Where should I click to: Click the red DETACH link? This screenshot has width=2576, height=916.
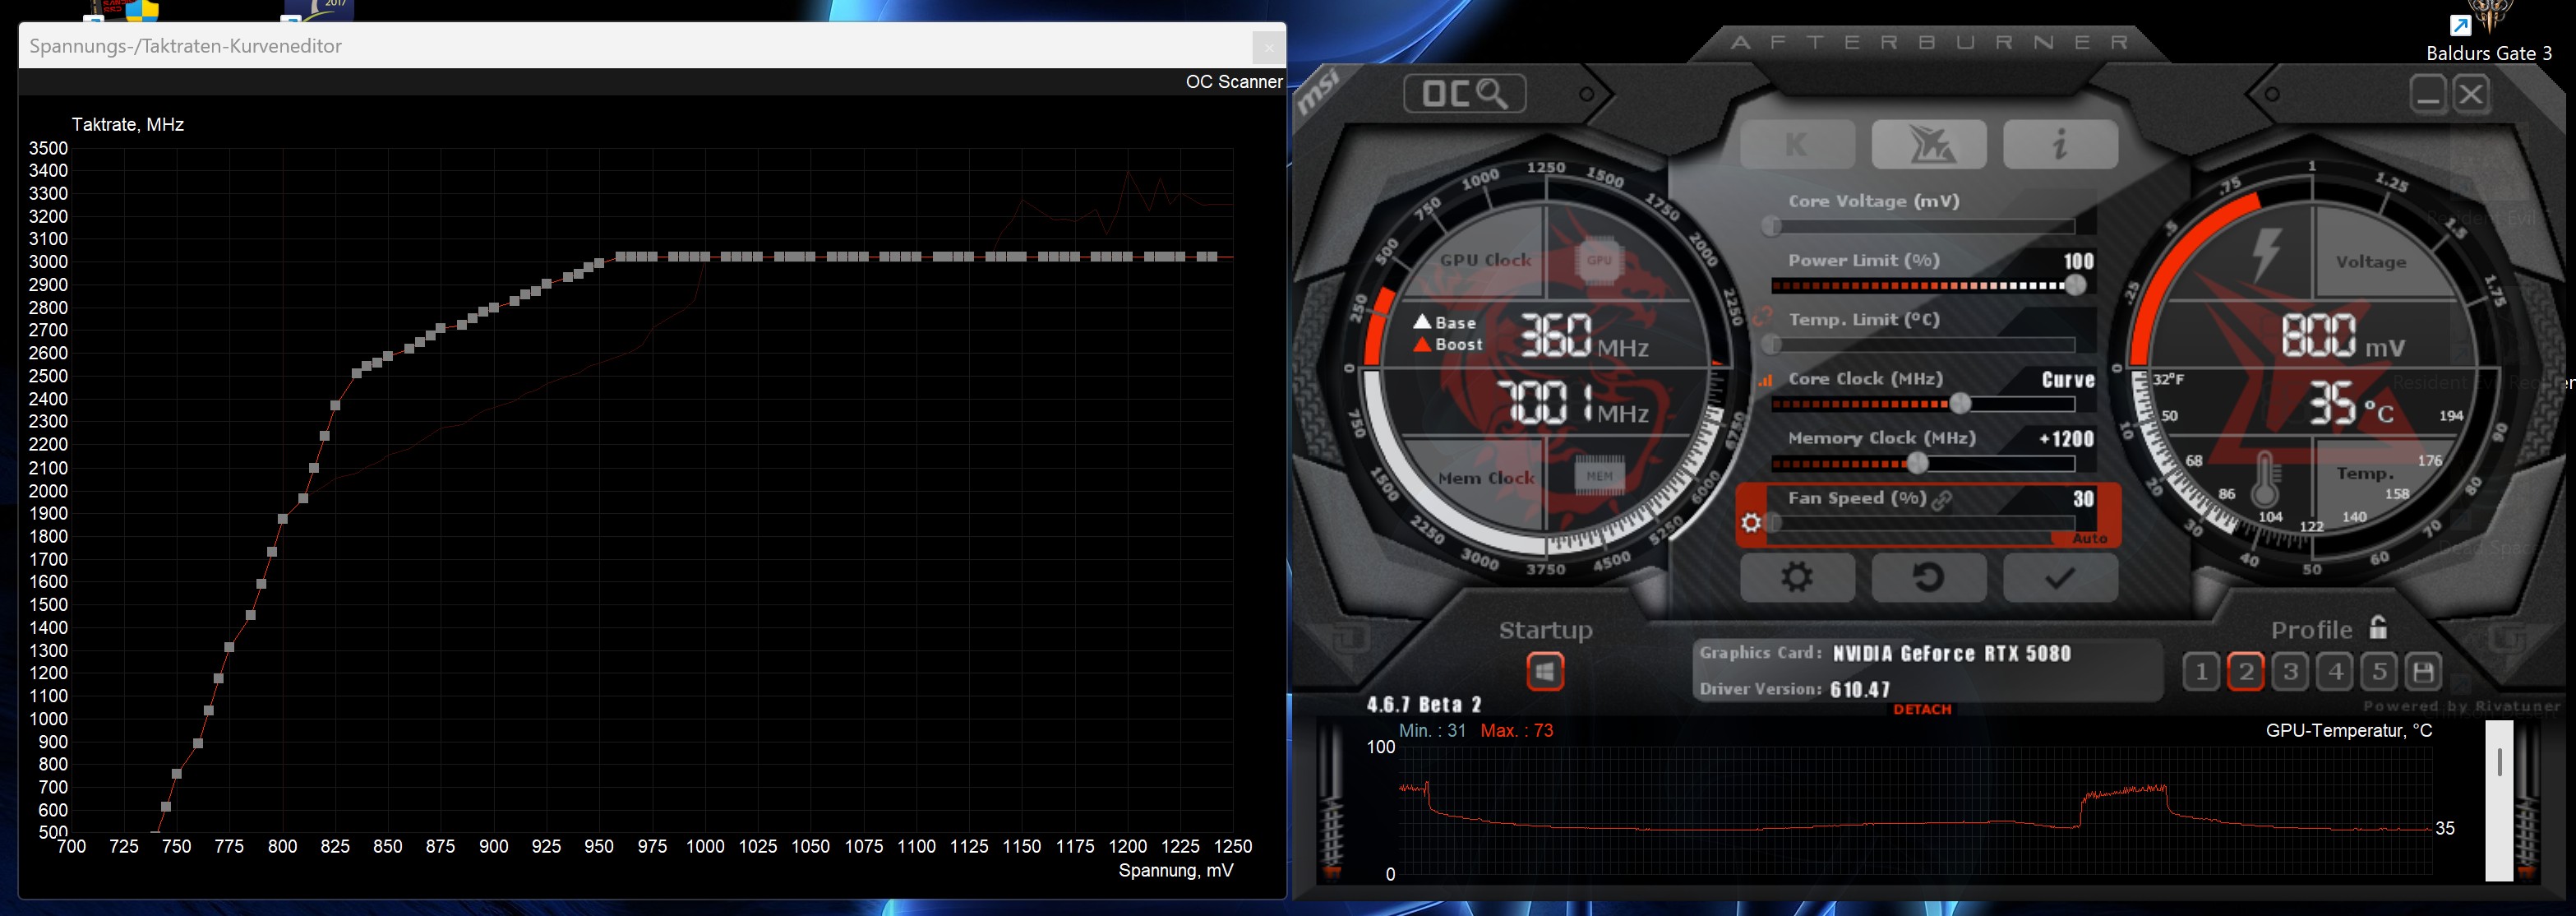pos(1922,710)
